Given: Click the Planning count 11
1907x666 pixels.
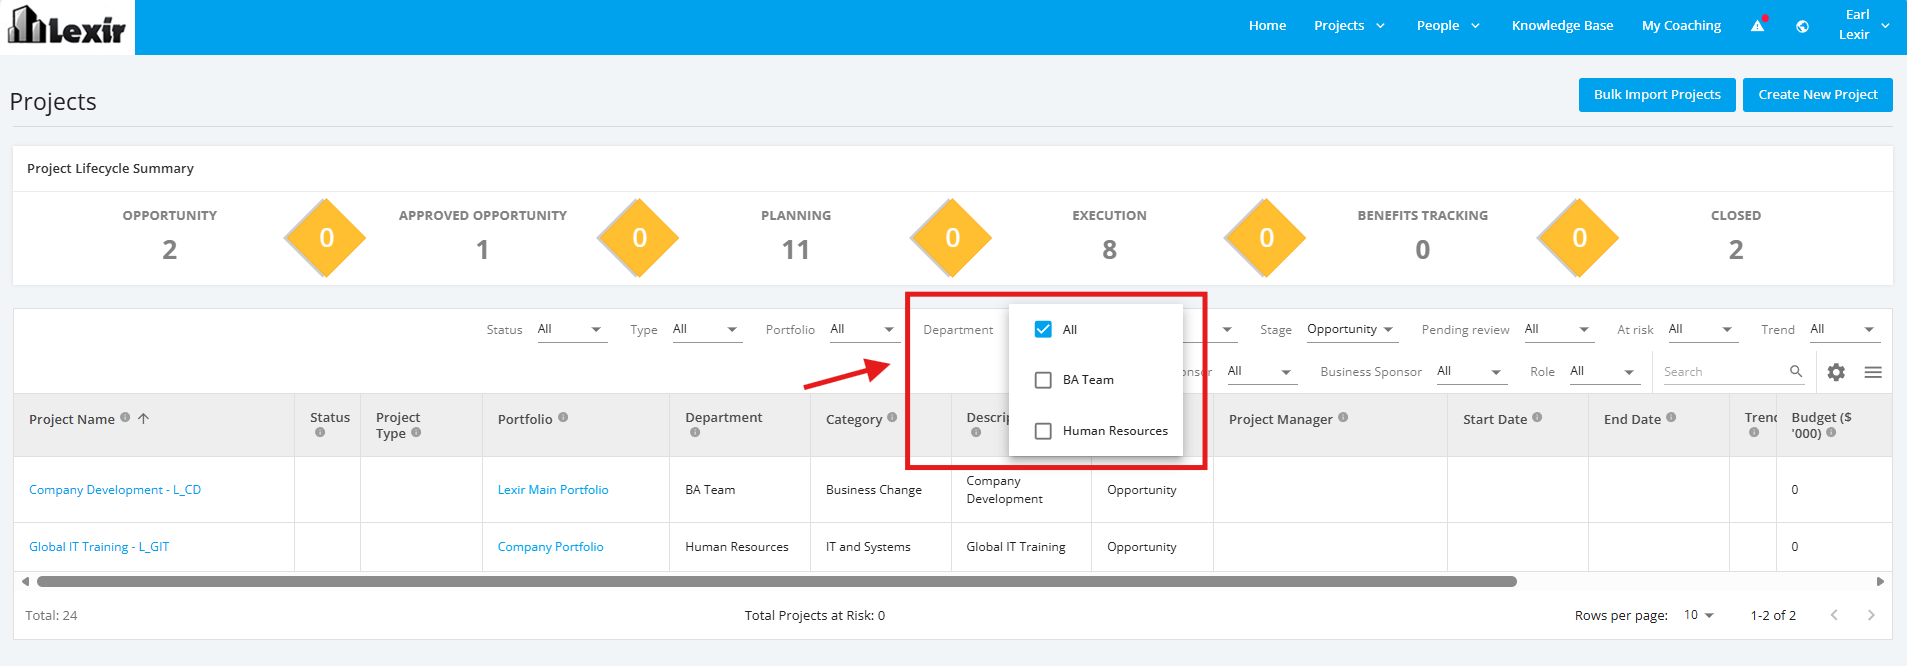Looking at the screenshot, I should click(x=796, y=250).
